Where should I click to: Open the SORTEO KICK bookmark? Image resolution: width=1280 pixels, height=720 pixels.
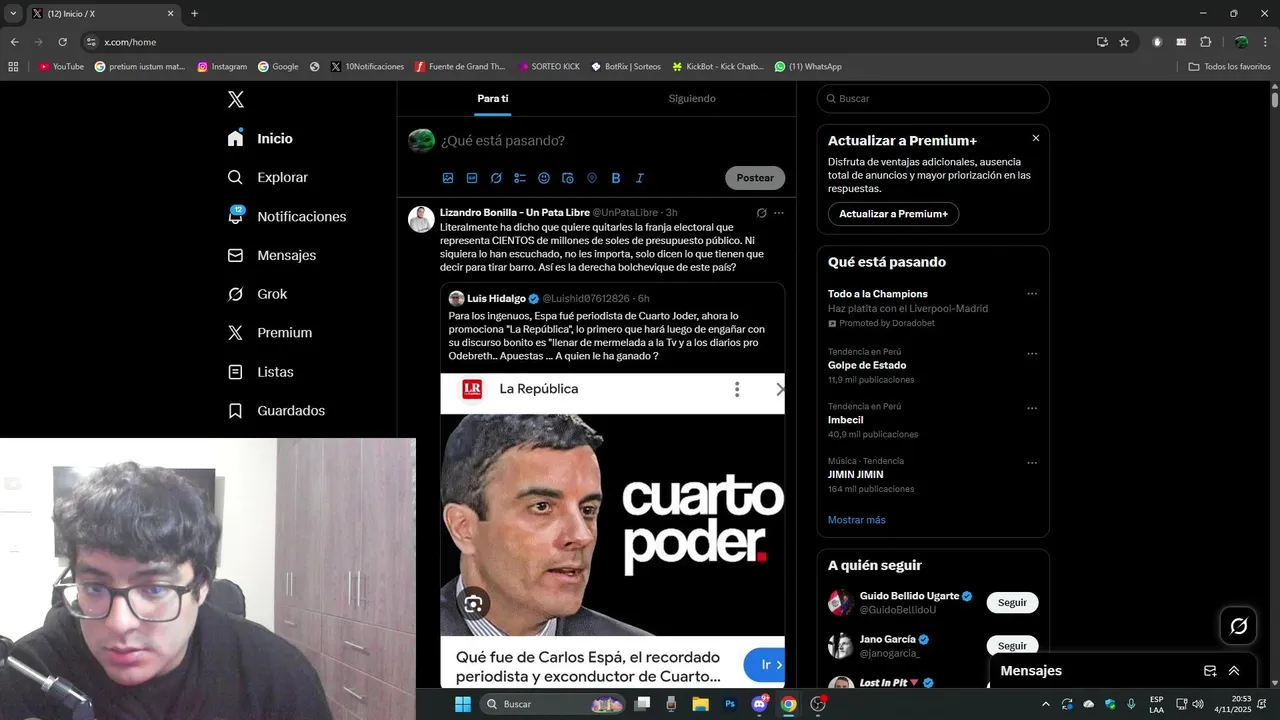coord(549,67)
